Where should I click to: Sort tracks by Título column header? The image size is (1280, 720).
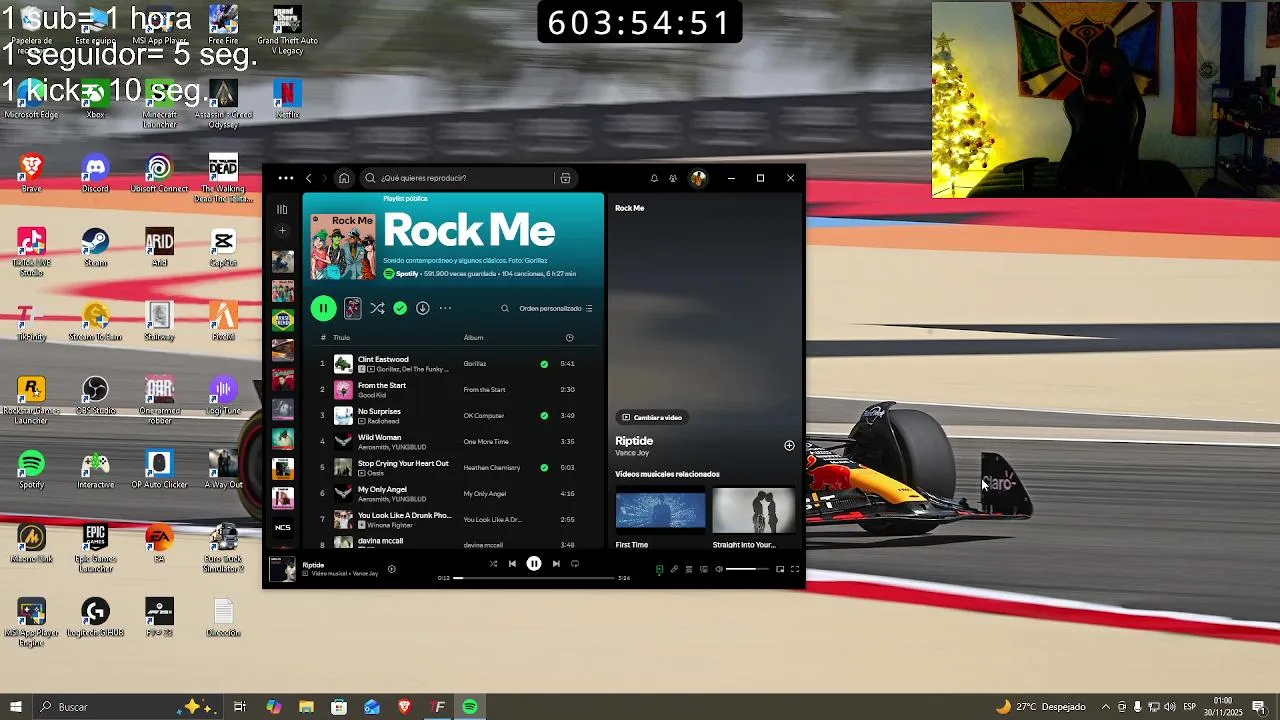(x=341, y=338)
